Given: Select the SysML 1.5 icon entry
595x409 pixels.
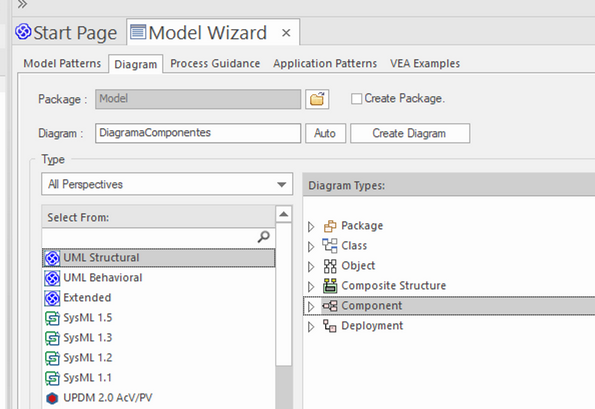Looking at the screenshot, I should pyautogui.click(x=52, y=318).
